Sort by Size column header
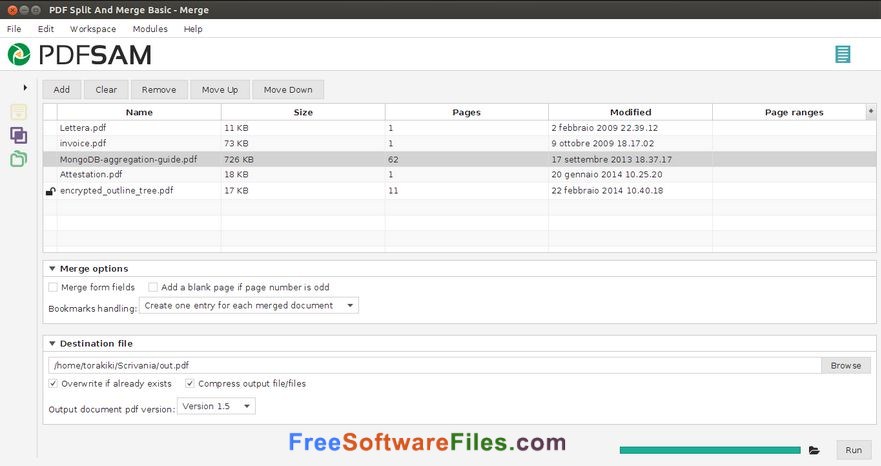881x466 pixels. pyautogui.click(x=303, y=112)
